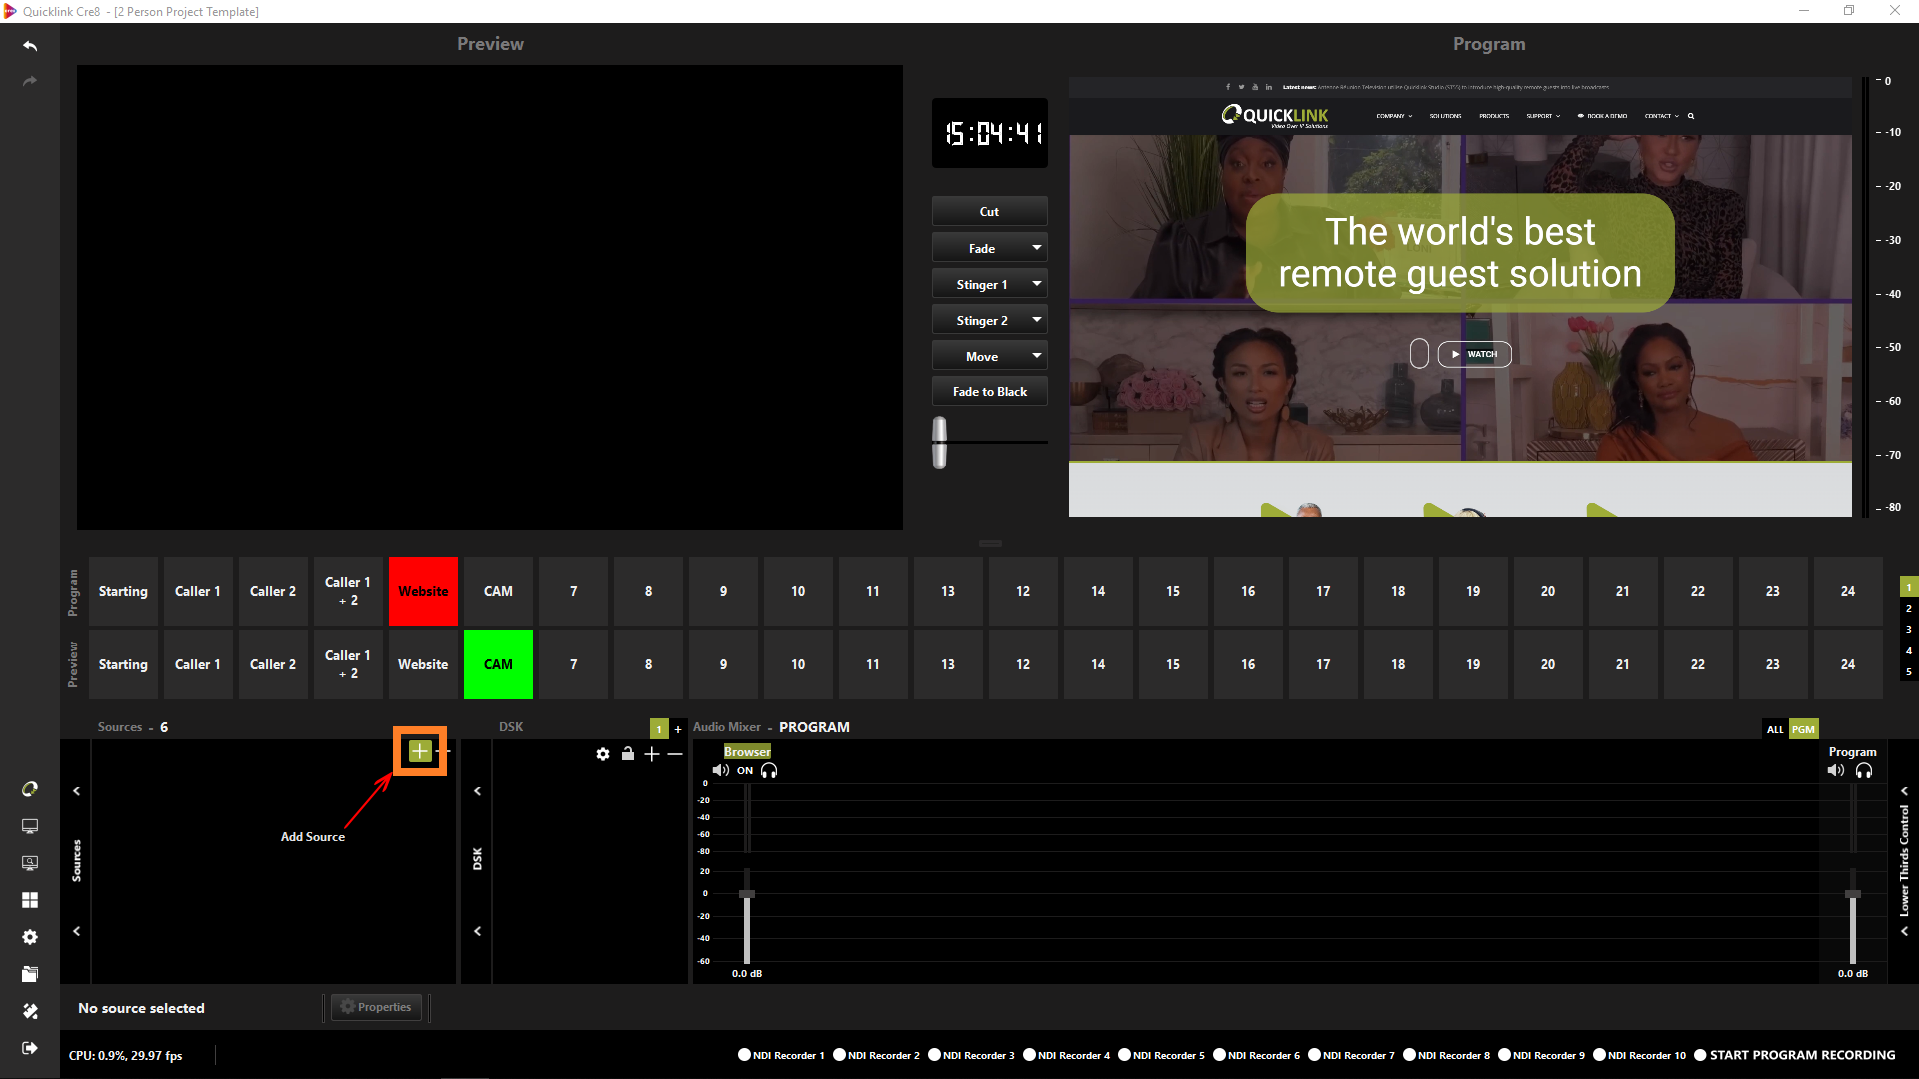
Task: Click the Fade to Black button
Action: [x=989, y=392]
